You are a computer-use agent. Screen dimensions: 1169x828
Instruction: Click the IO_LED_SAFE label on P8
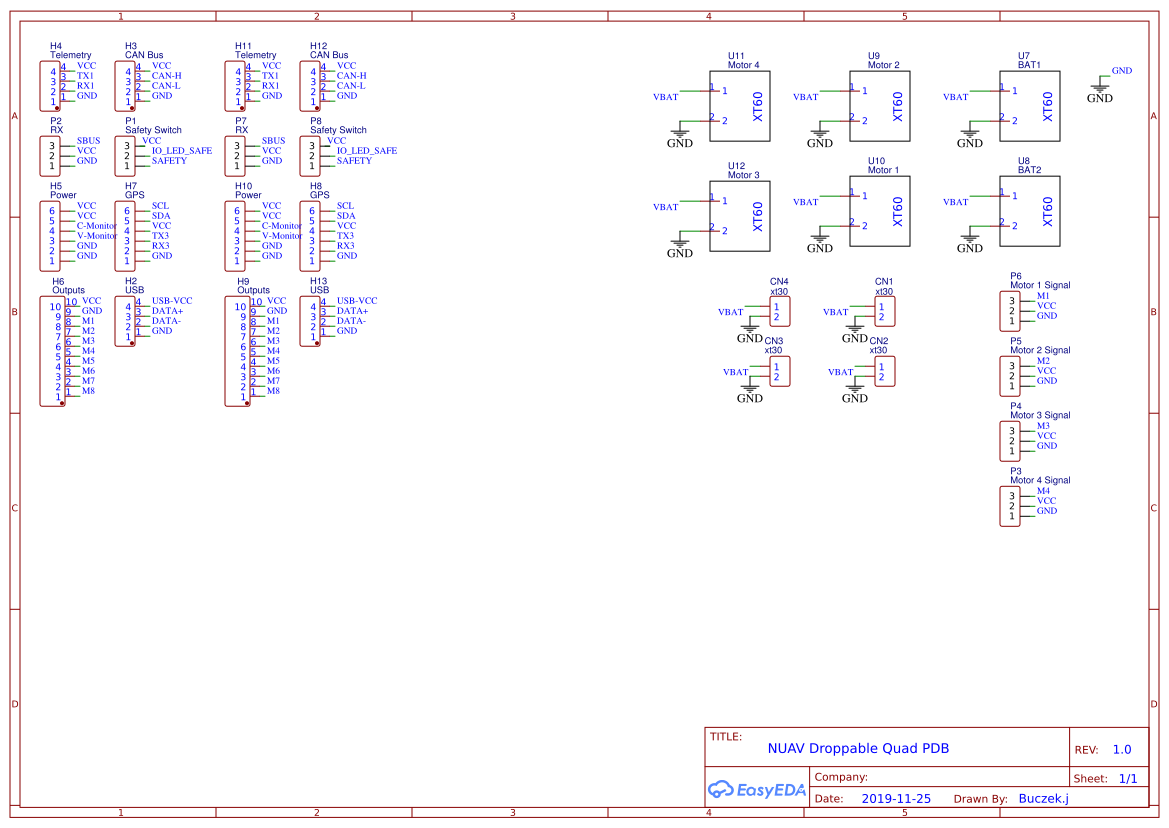click(366, 150)
